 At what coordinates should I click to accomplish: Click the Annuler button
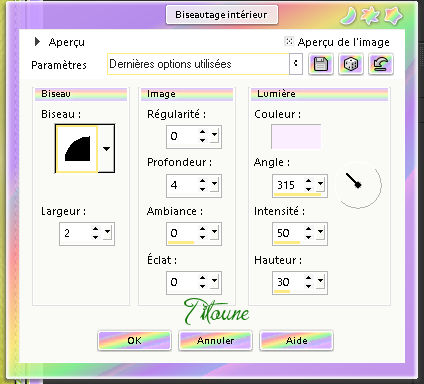[x=215, y=340]
